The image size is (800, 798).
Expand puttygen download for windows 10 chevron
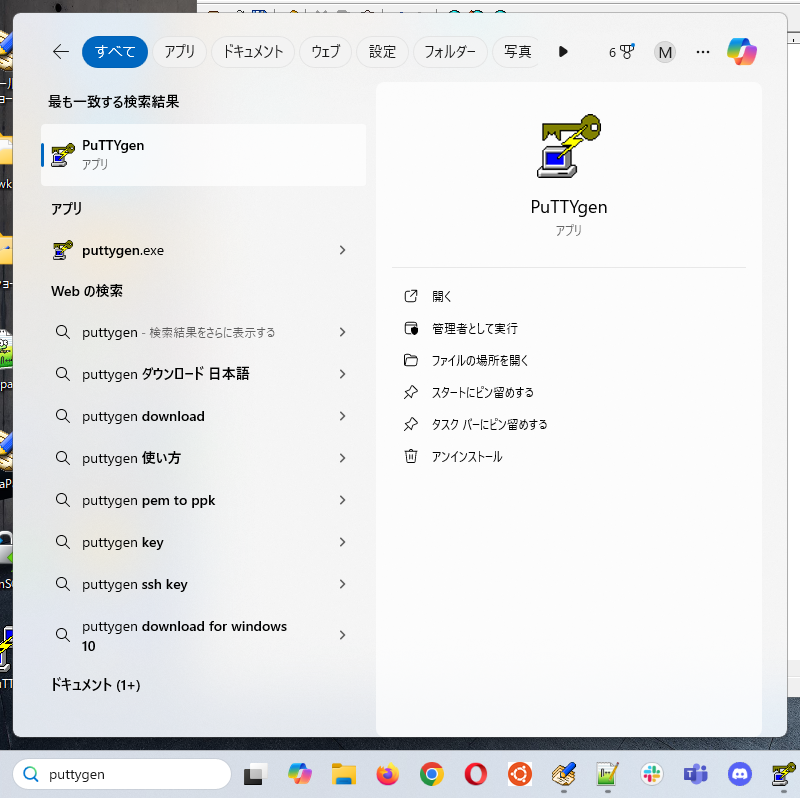[x=342, y=635]
